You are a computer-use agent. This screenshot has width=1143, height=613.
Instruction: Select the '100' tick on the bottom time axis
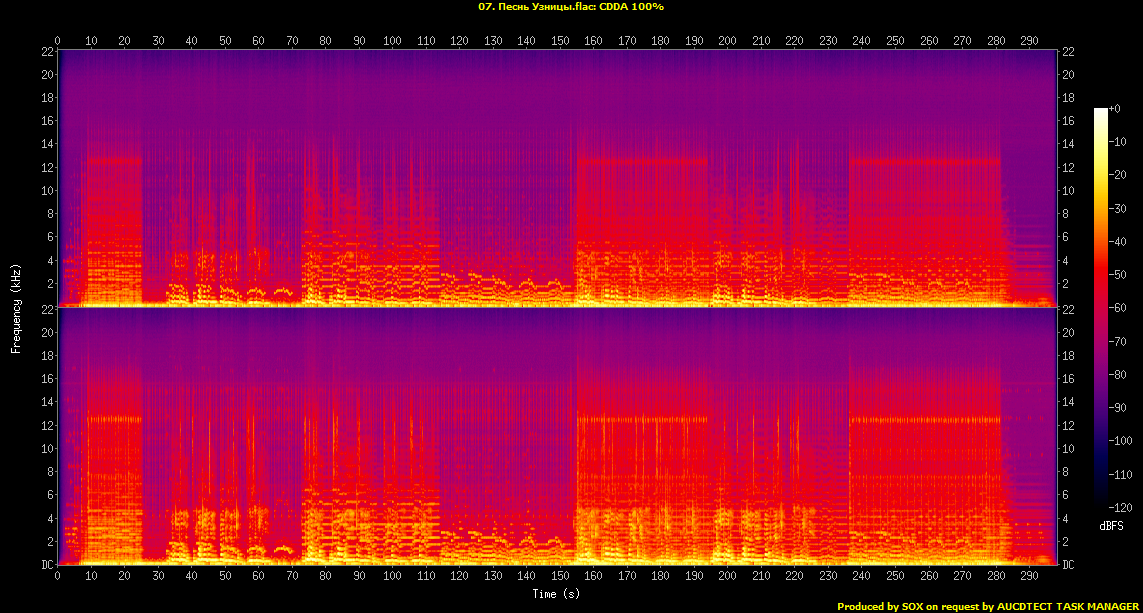tap(393, 578)
